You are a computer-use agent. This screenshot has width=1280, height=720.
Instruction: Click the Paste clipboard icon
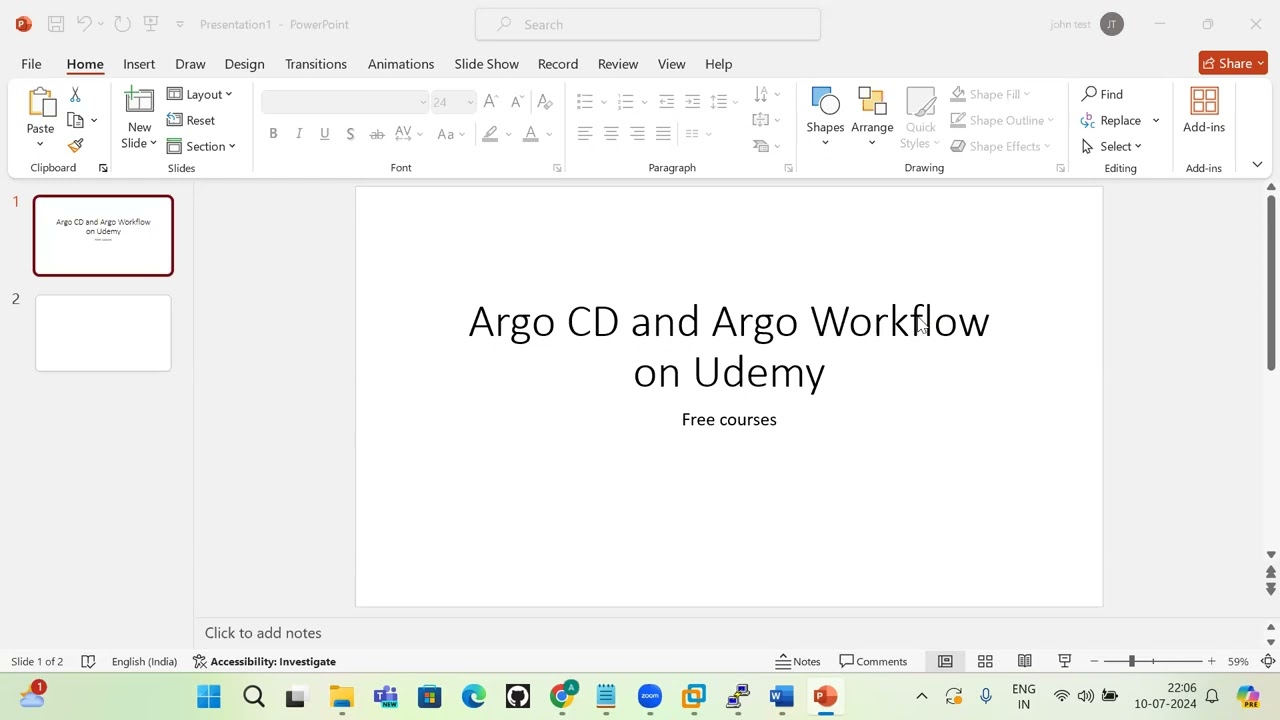tap(40, 103)
